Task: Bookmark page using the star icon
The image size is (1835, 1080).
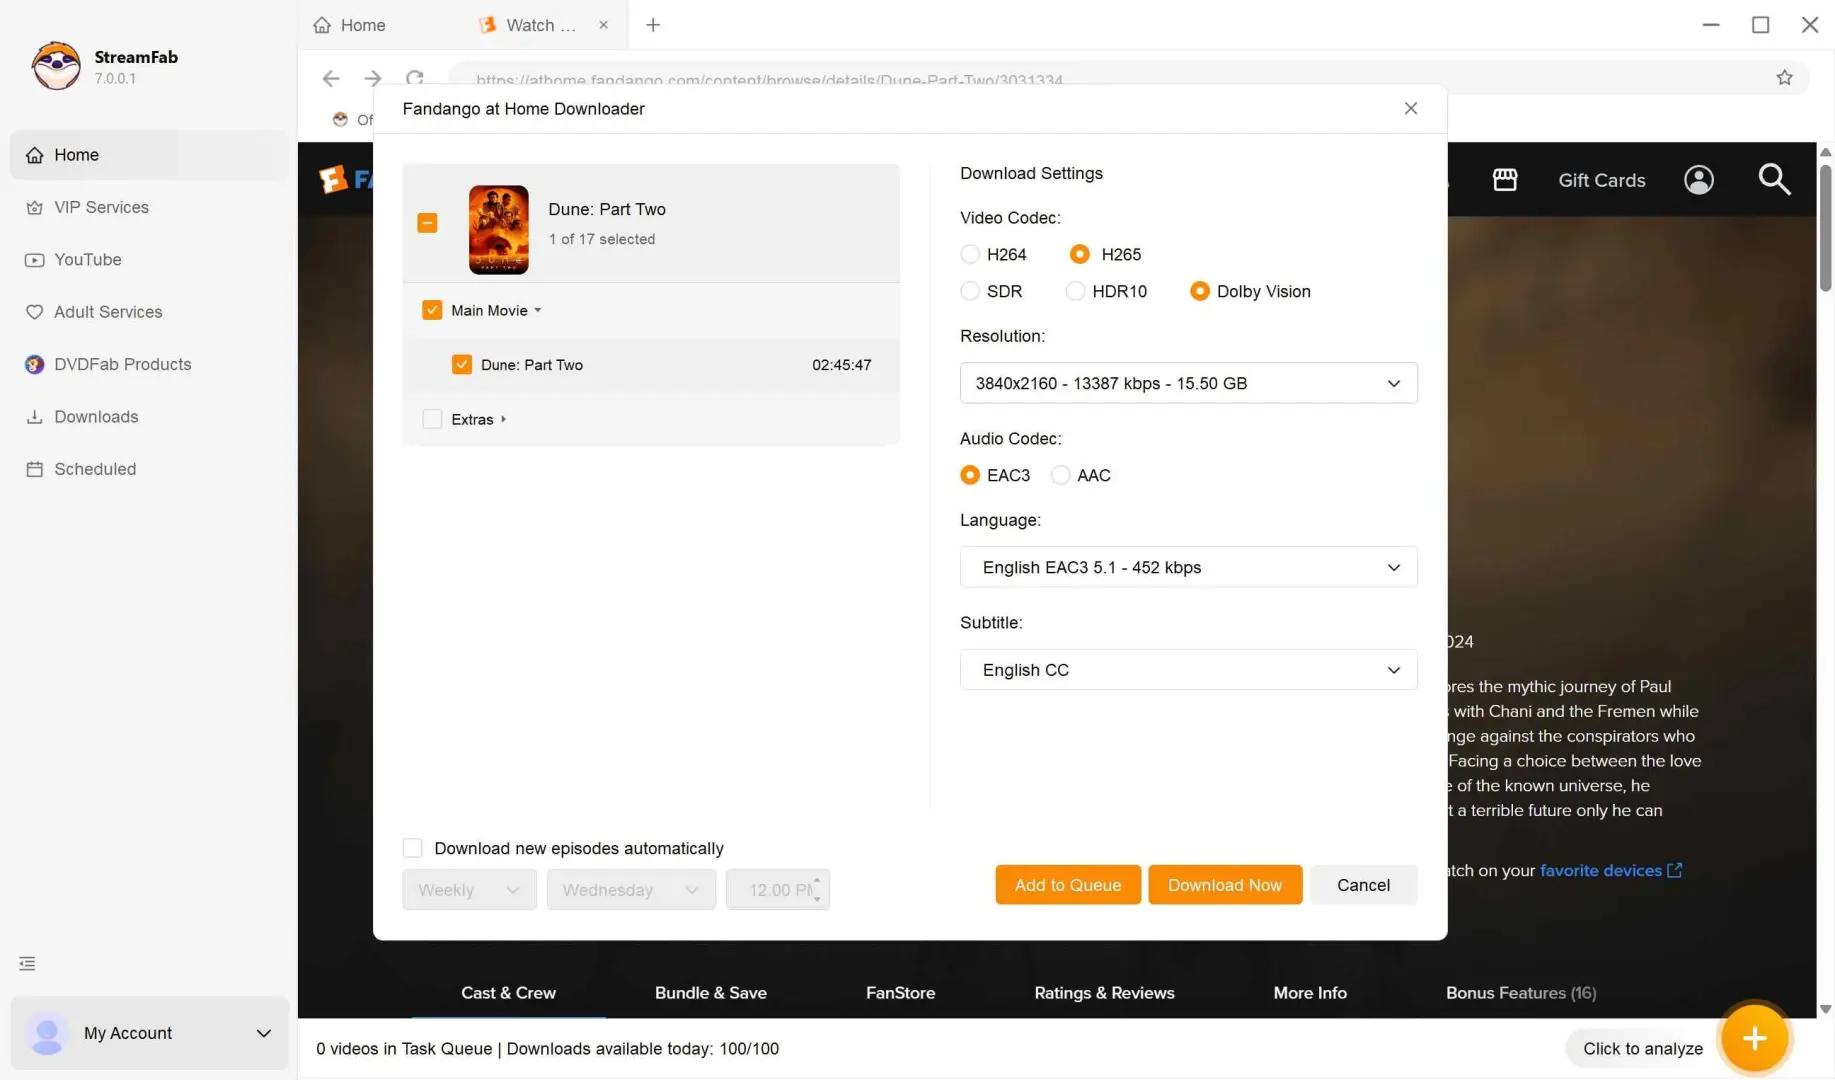Action: 1784,78
